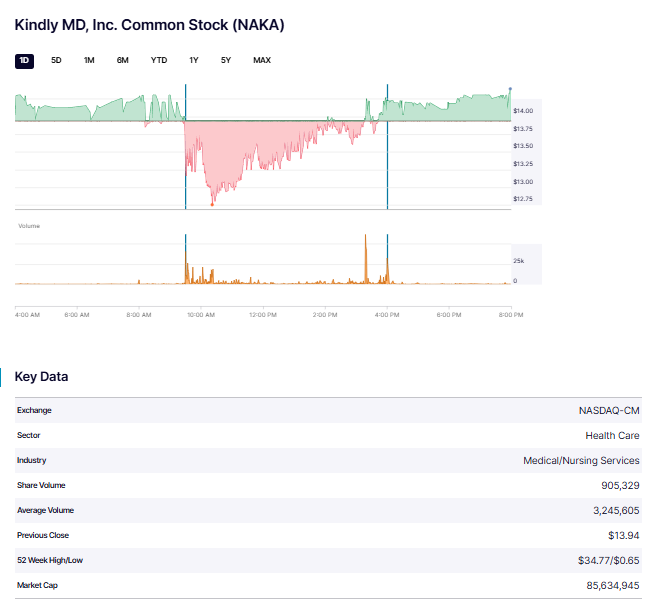Screen dimensions: 662x608
Task: Open the 1Y chart view
Action: [x=194, y=60]
